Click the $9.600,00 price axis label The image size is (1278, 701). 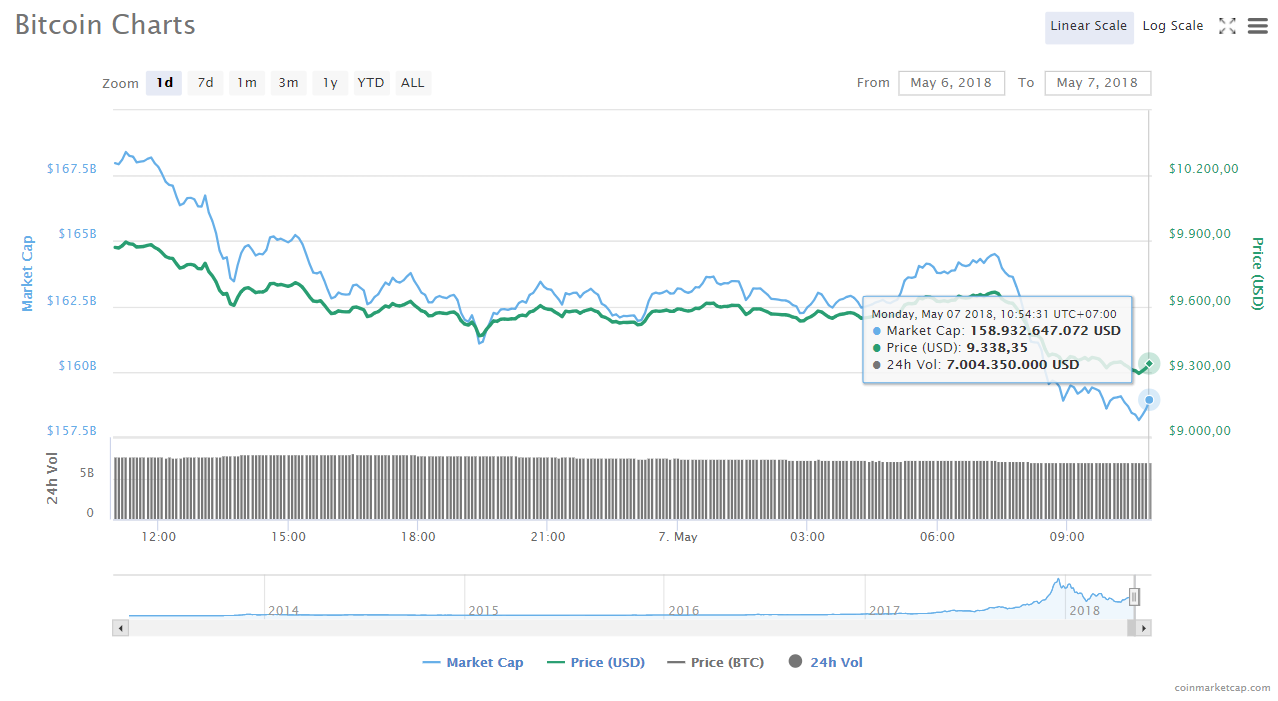pos(1200,301)
